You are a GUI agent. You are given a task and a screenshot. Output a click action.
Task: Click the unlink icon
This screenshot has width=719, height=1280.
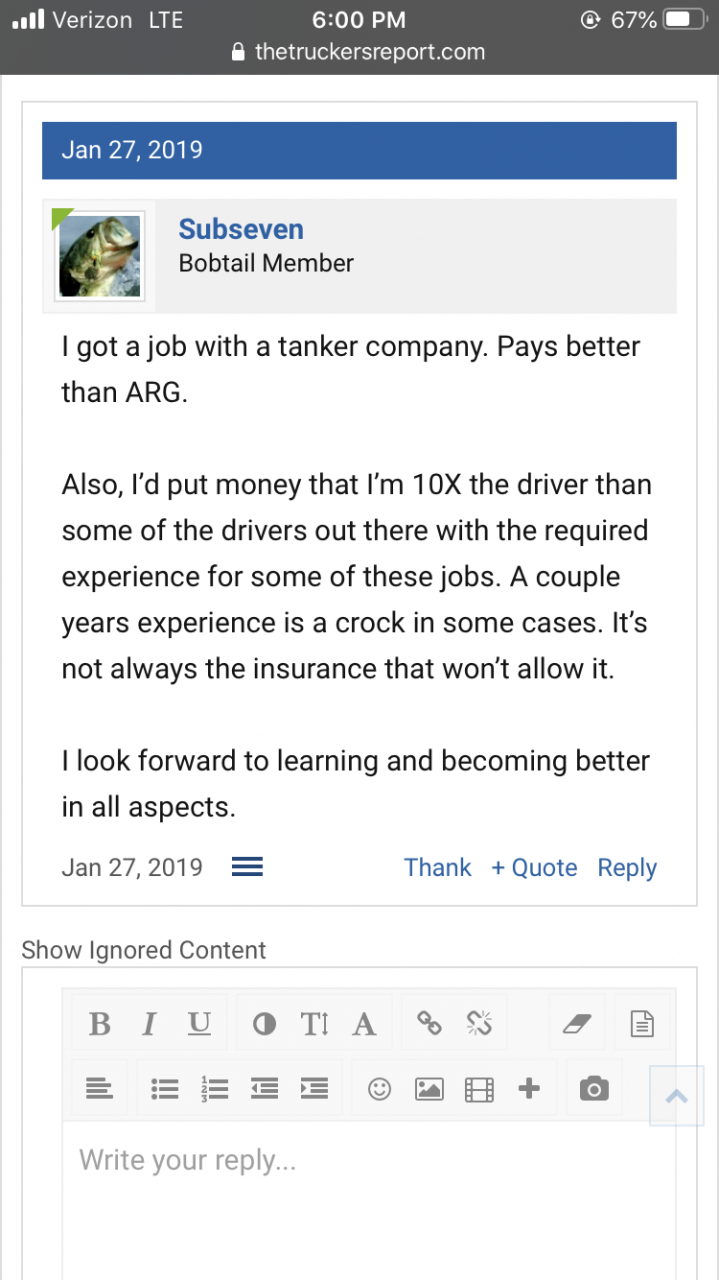tap(479, 1024)
